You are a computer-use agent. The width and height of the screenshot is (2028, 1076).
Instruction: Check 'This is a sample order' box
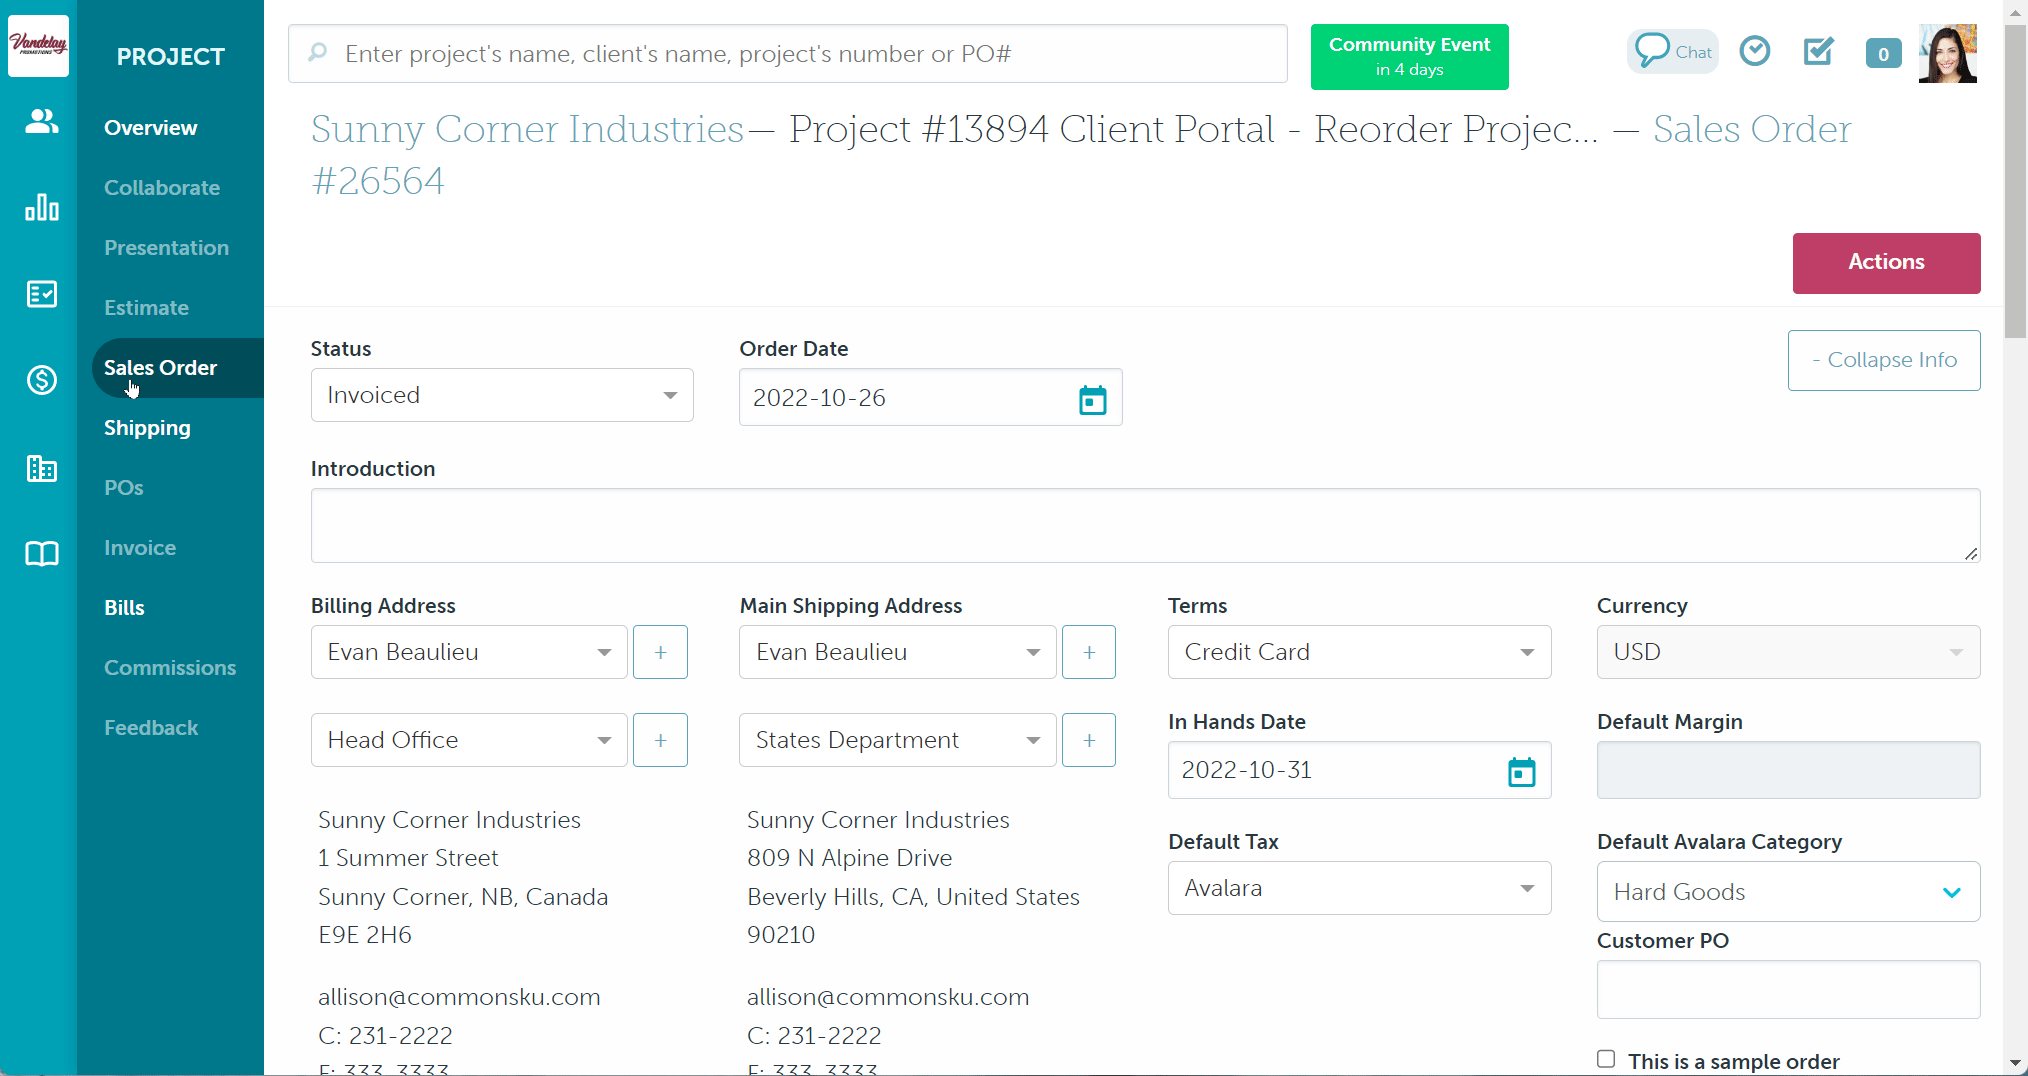tap(1606, 1059)
